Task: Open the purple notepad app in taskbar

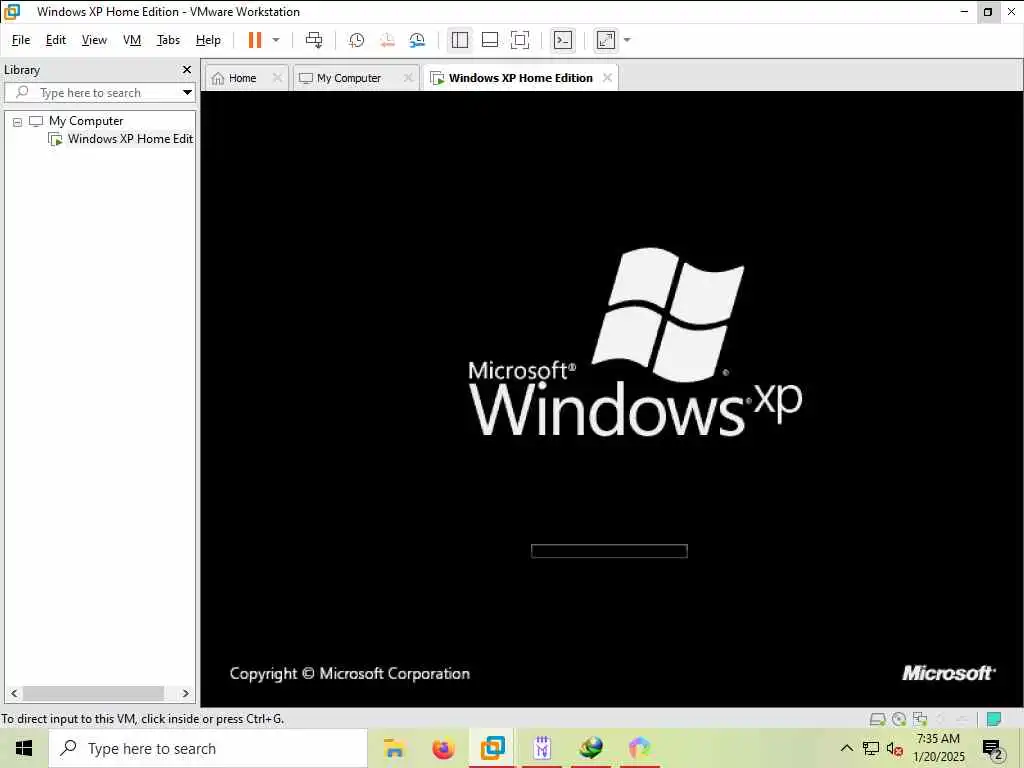Action: (x=542, y=748)
